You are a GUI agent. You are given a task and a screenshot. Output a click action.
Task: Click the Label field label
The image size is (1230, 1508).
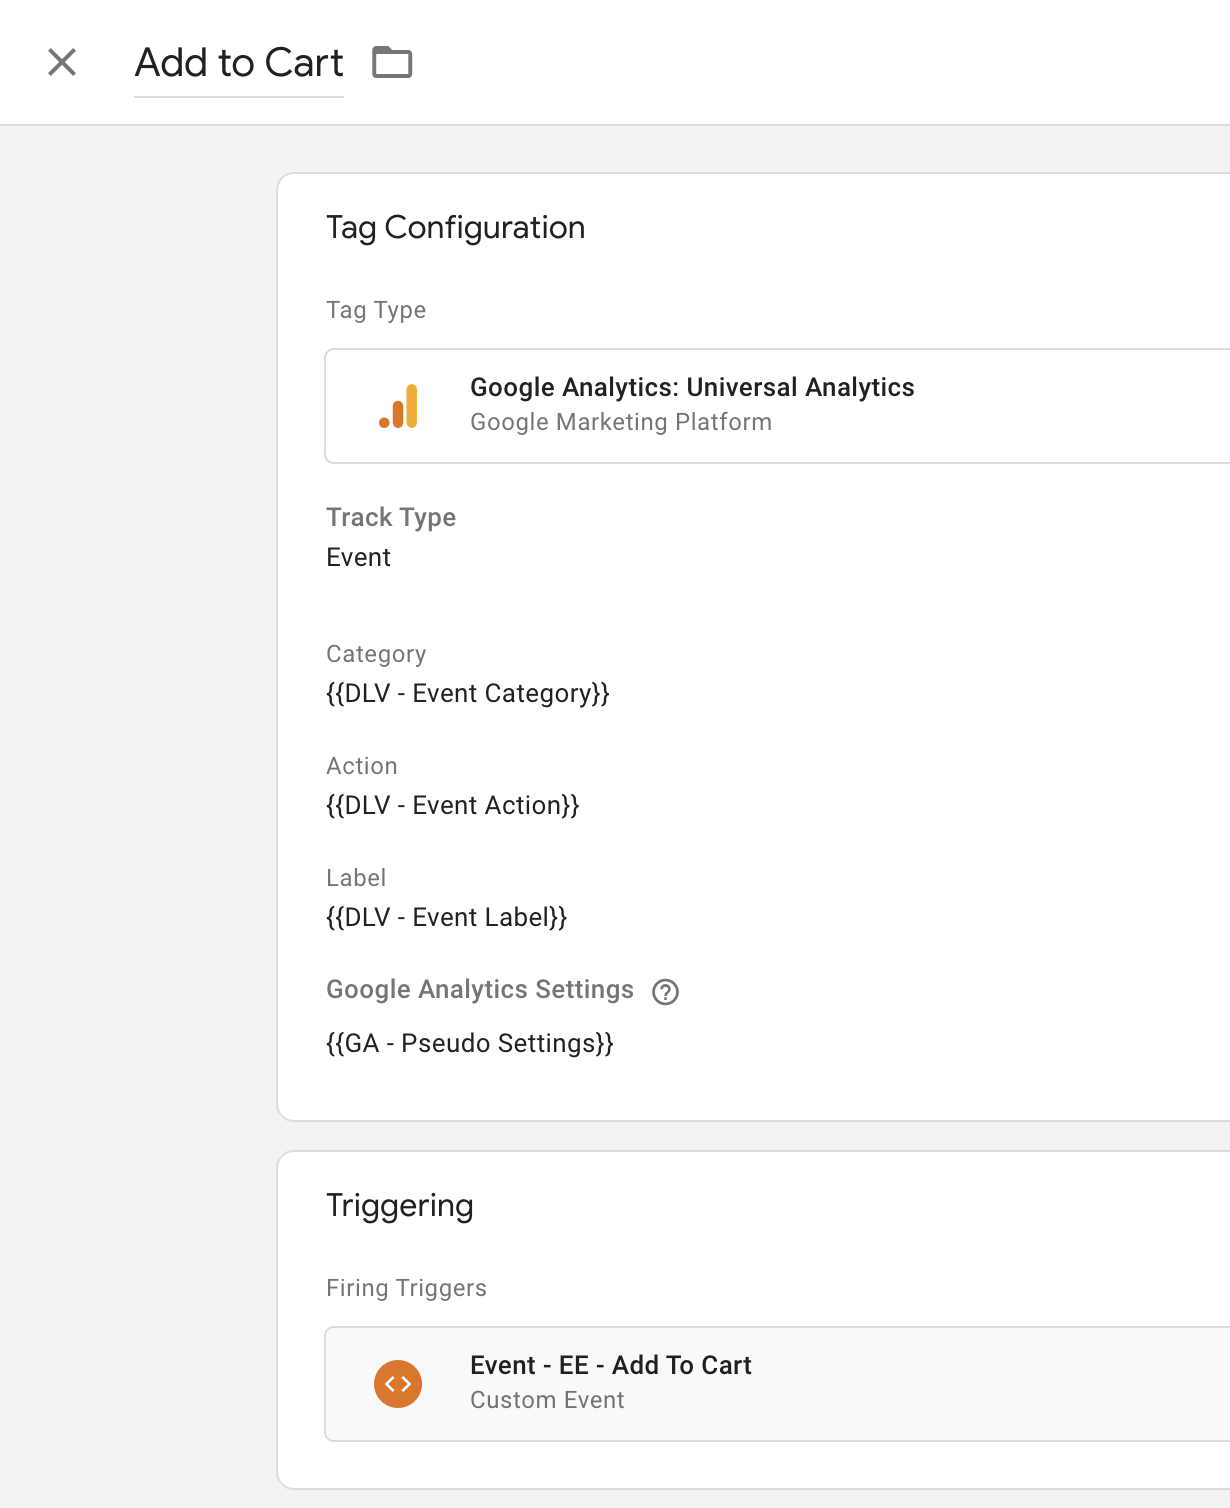point(356,878)
